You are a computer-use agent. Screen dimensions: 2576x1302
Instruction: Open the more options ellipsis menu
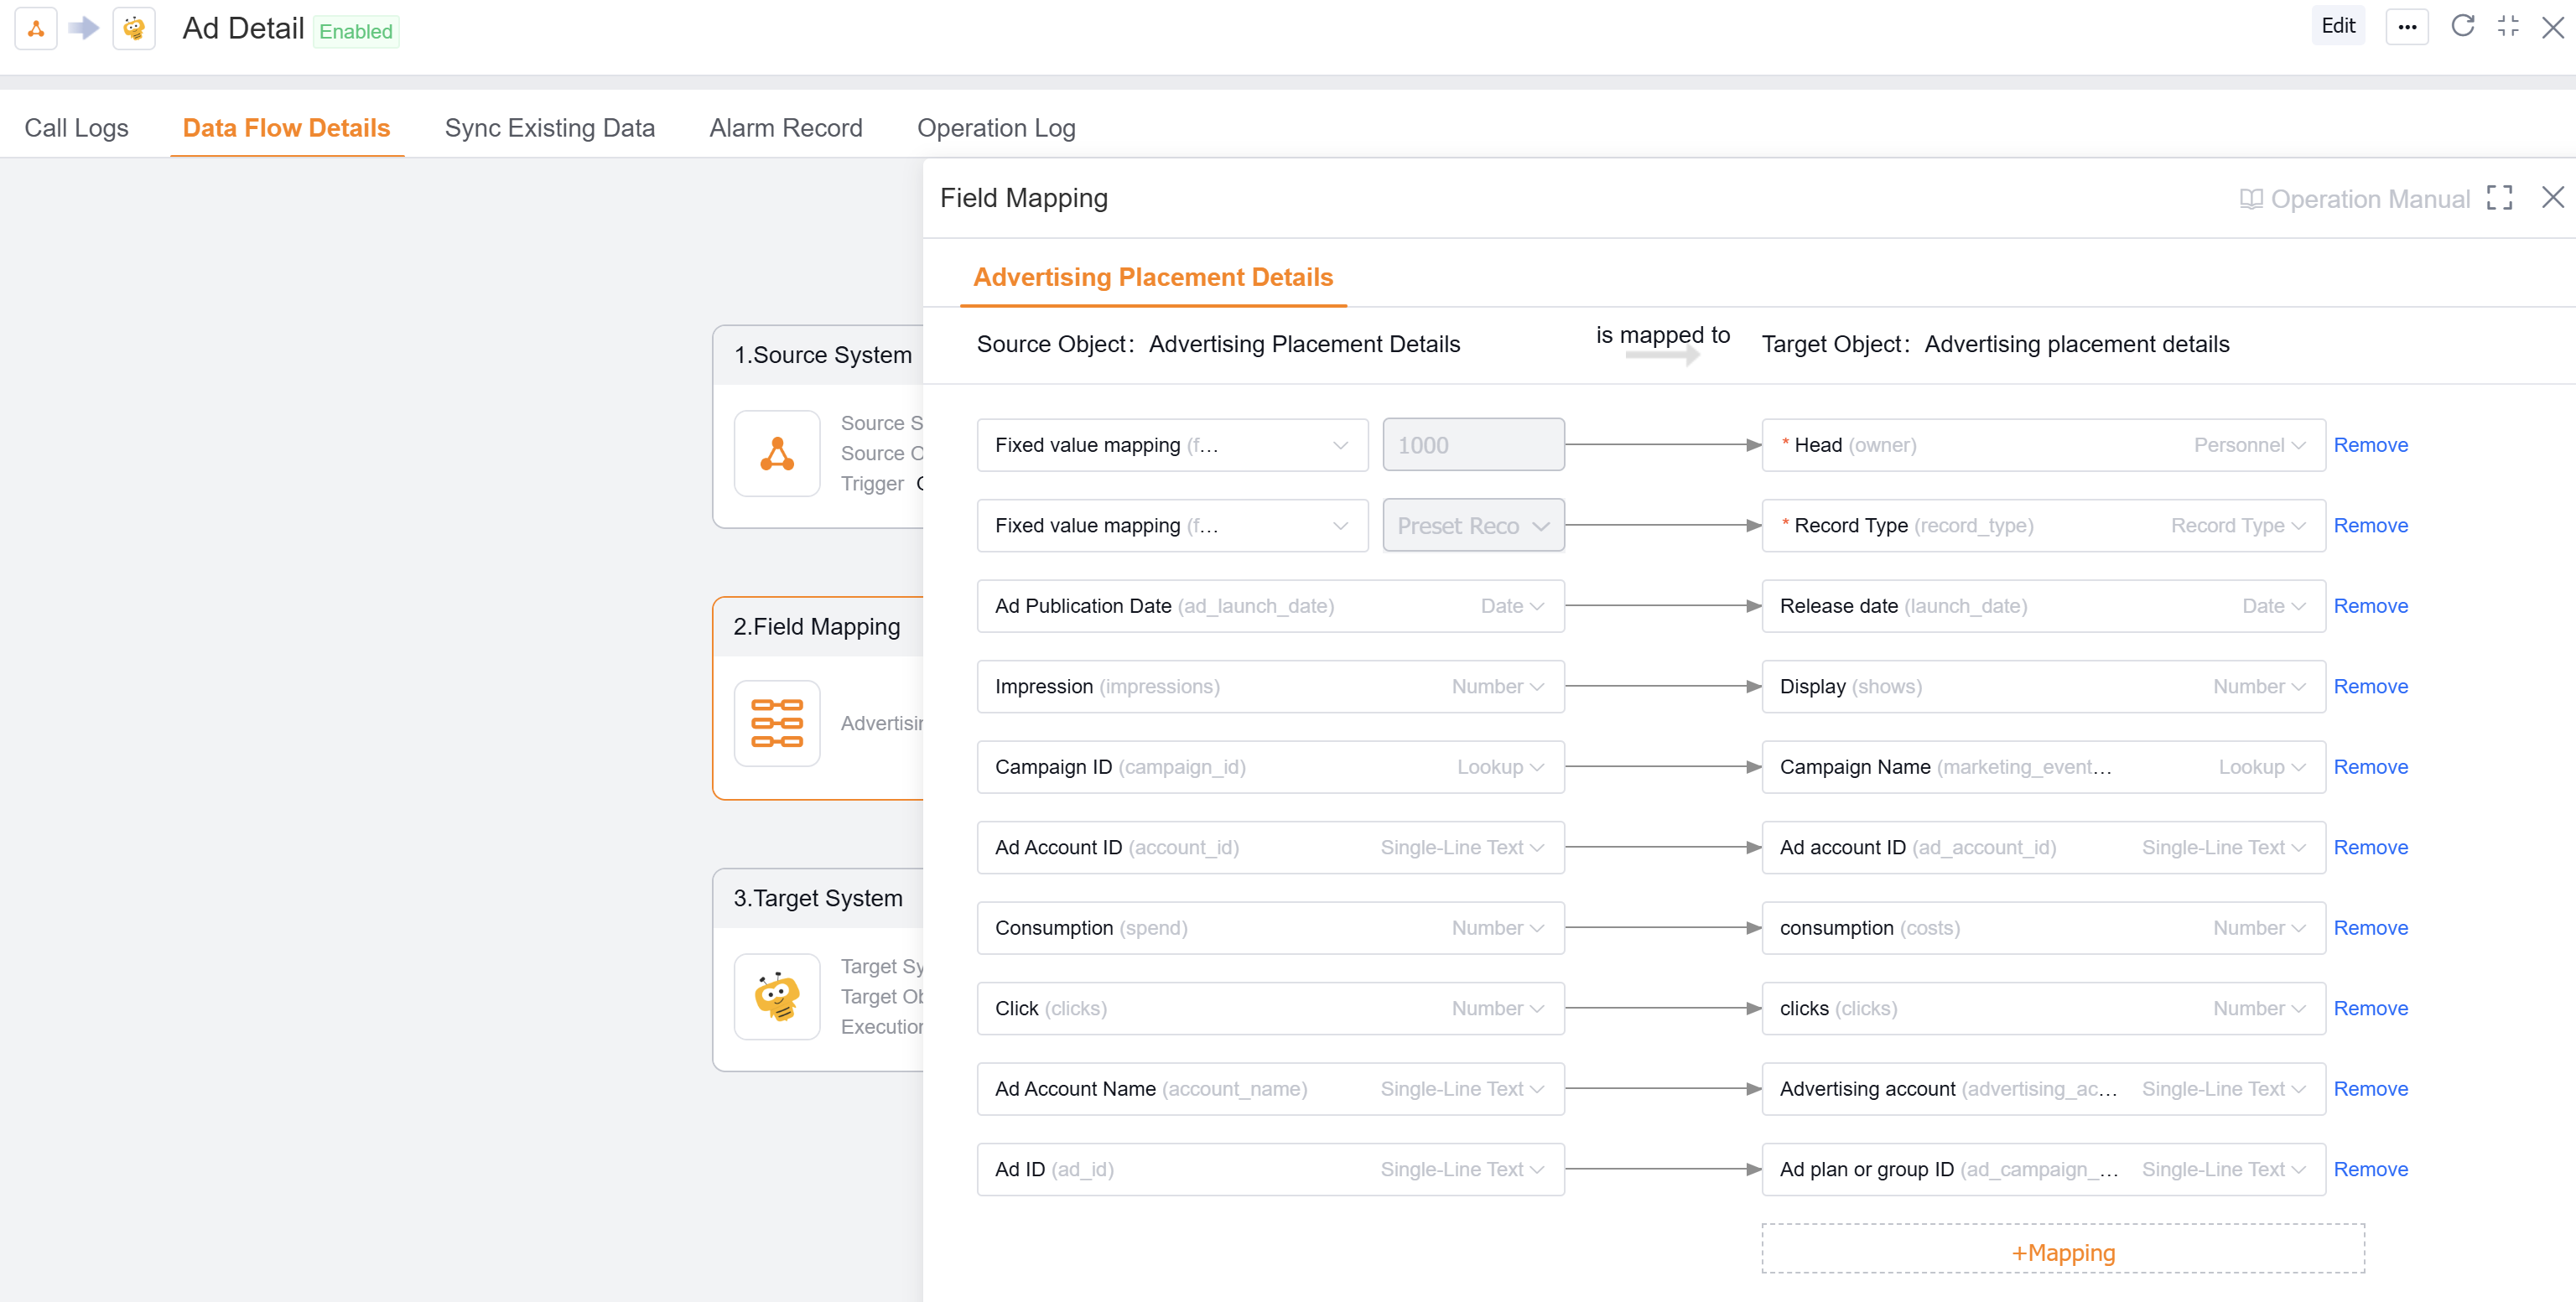pyautogui.click(x=2407, y=27)
